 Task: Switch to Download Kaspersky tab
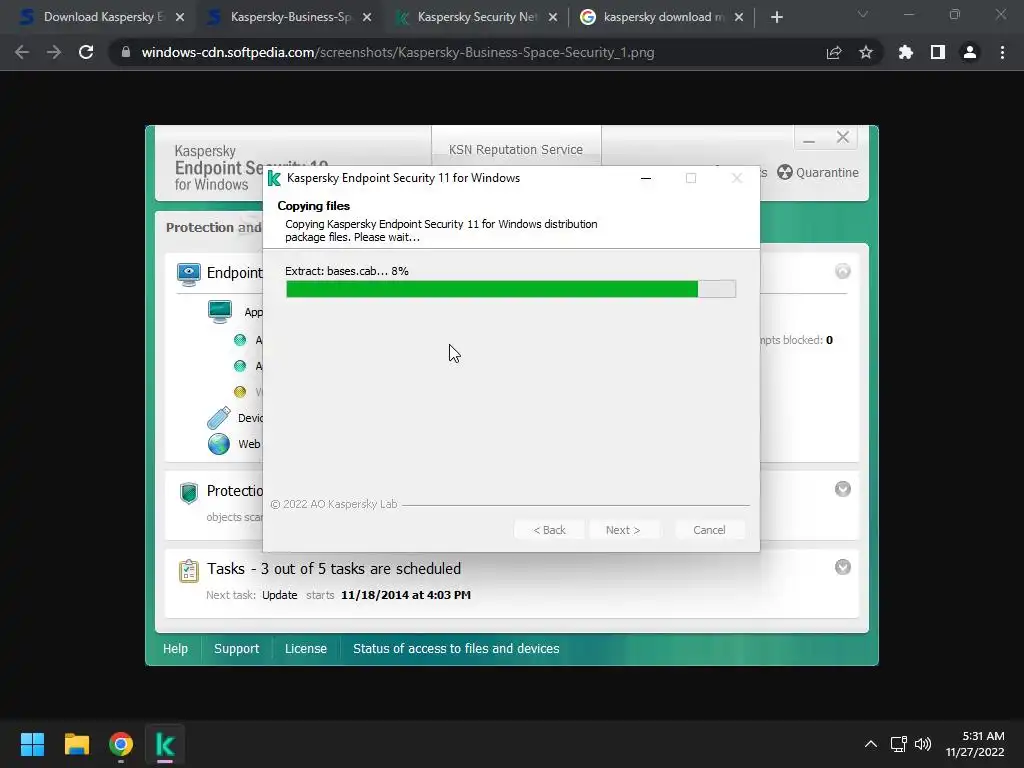(x=101, y=17)
